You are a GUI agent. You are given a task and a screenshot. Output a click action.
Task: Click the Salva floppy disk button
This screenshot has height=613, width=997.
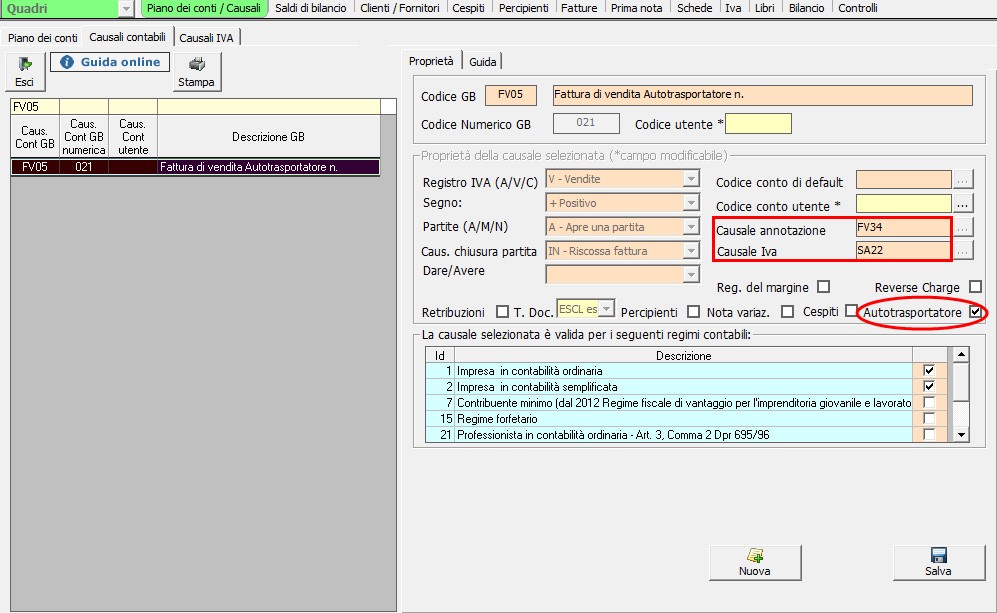click(938, 562)
